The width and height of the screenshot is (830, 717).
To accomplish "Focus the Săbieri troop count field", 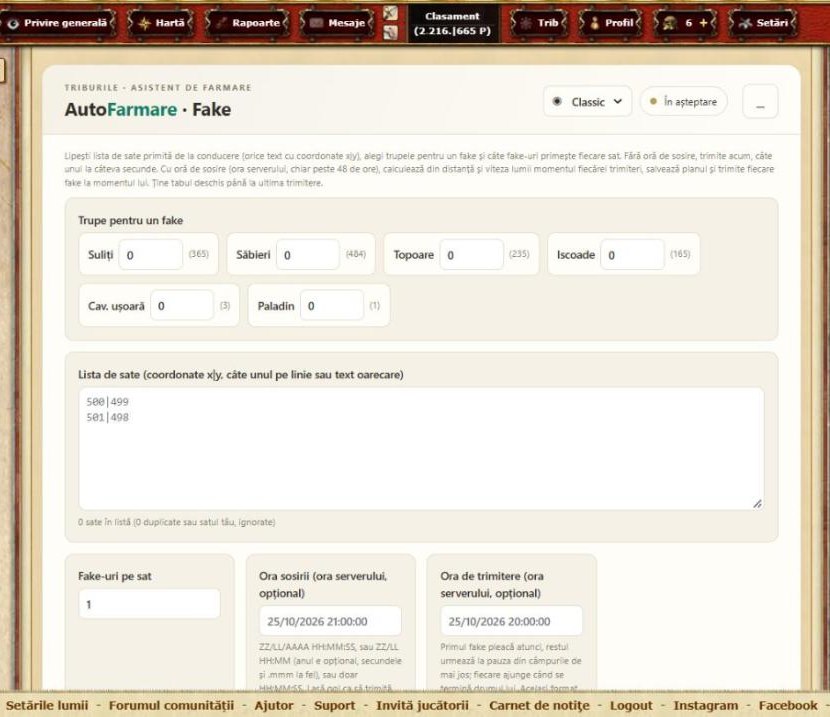I will pos(308,255).
